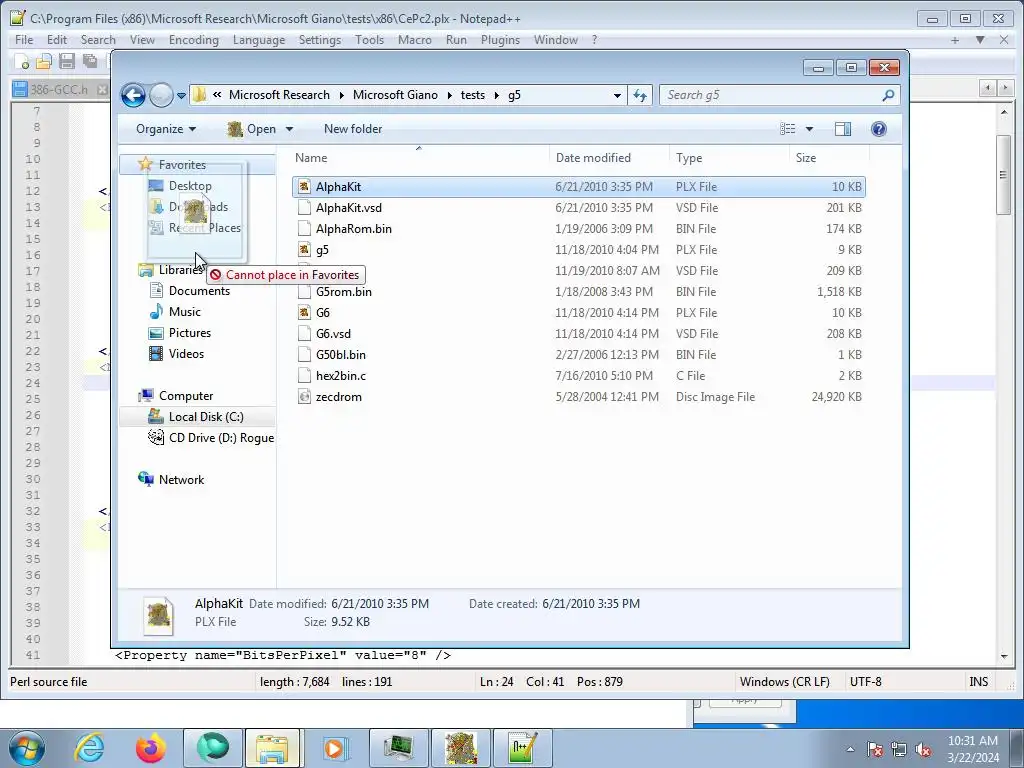
Task: Create a New folder
Action: (x=353, y=129)
